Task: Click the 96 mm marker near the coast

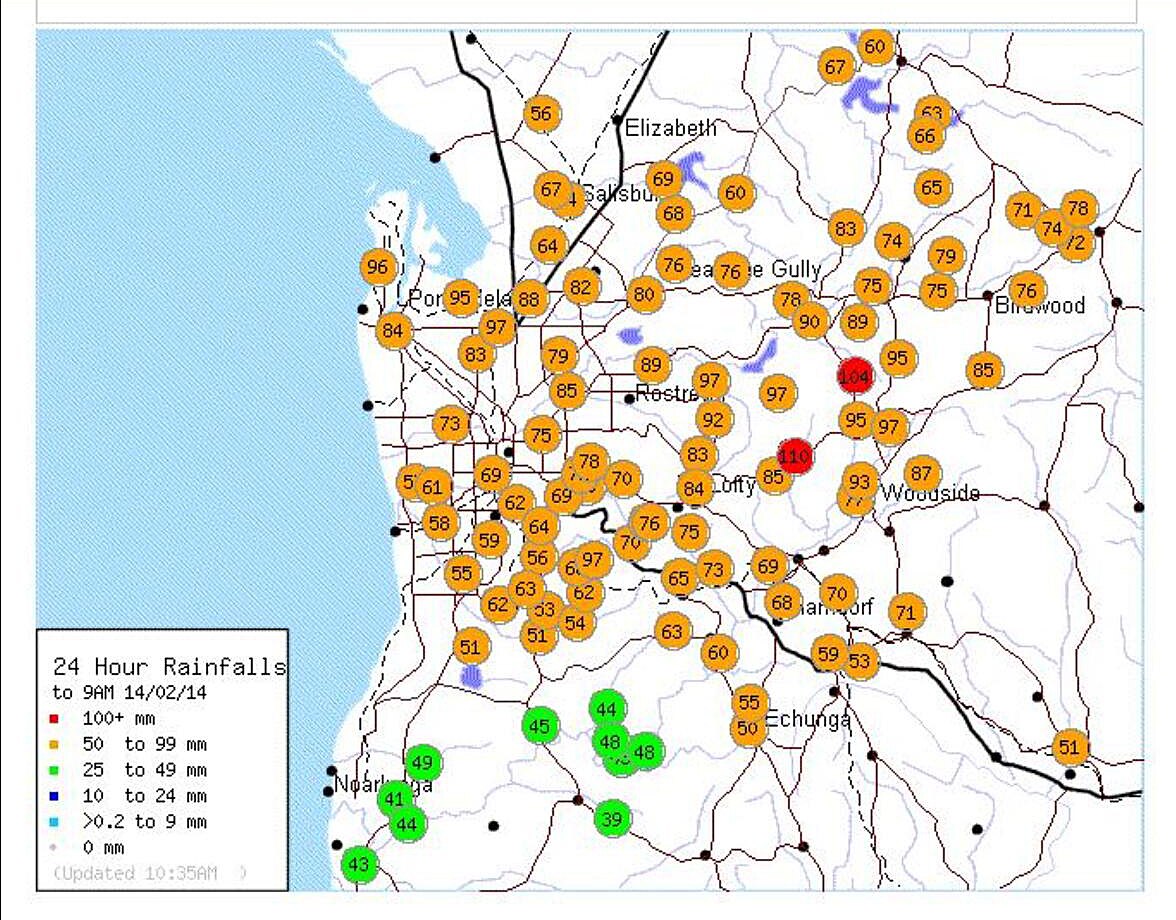Action: (x=378, y=267)
